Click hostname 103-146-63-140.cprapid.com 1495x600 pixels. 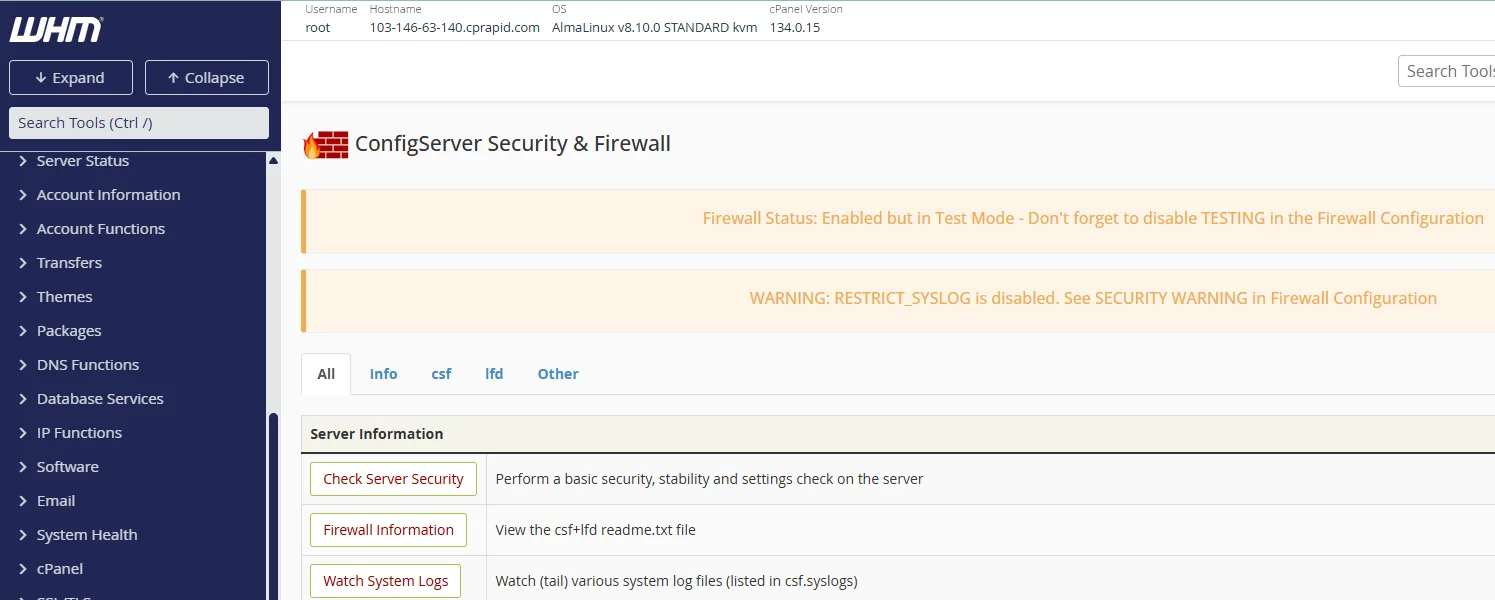[x=455, y=28]
